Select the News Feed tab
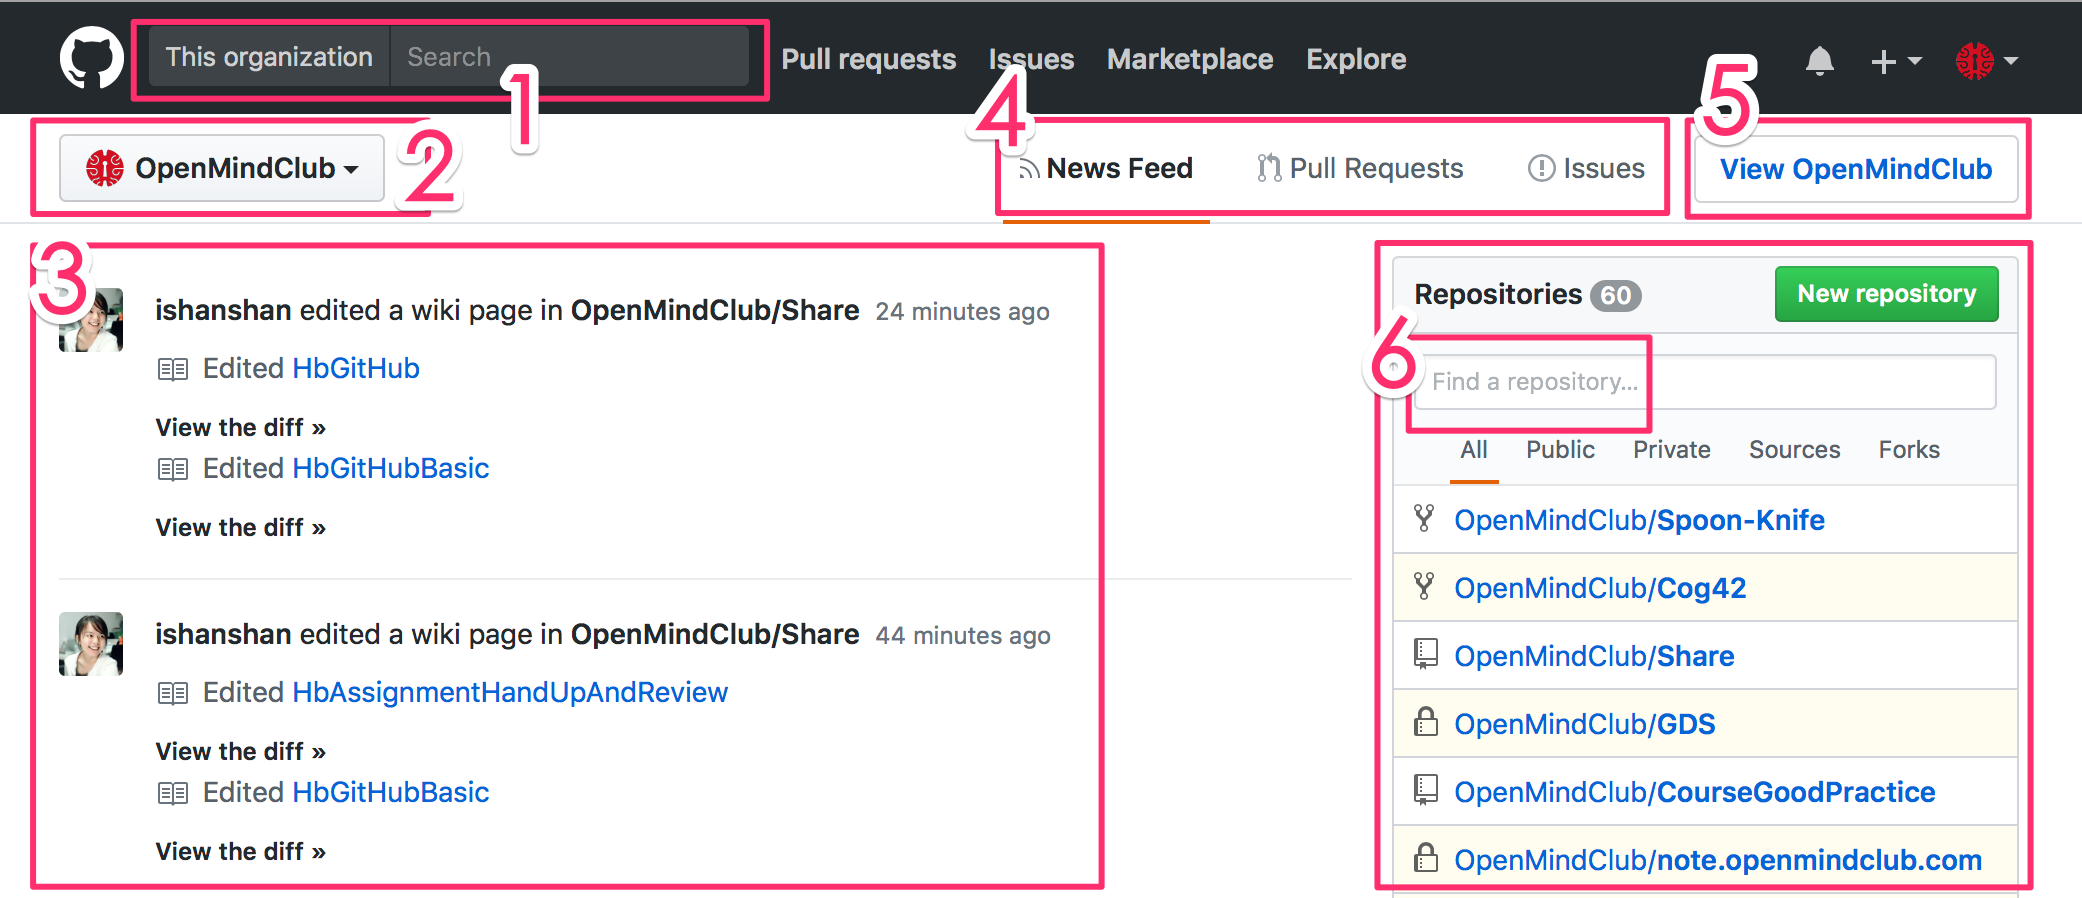Screen dimensions: 2082x898 (x=1106, y=168)
